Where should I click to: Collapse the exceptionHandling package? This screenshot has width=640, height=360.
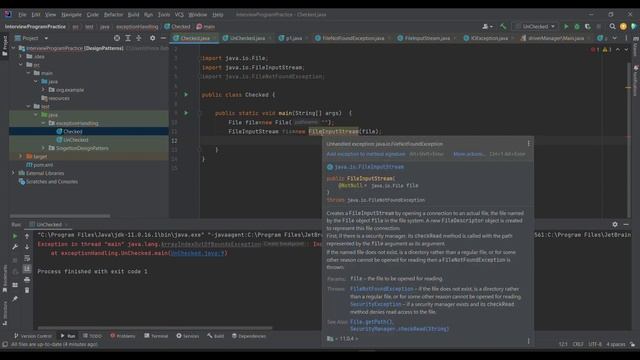coord(43,123)
